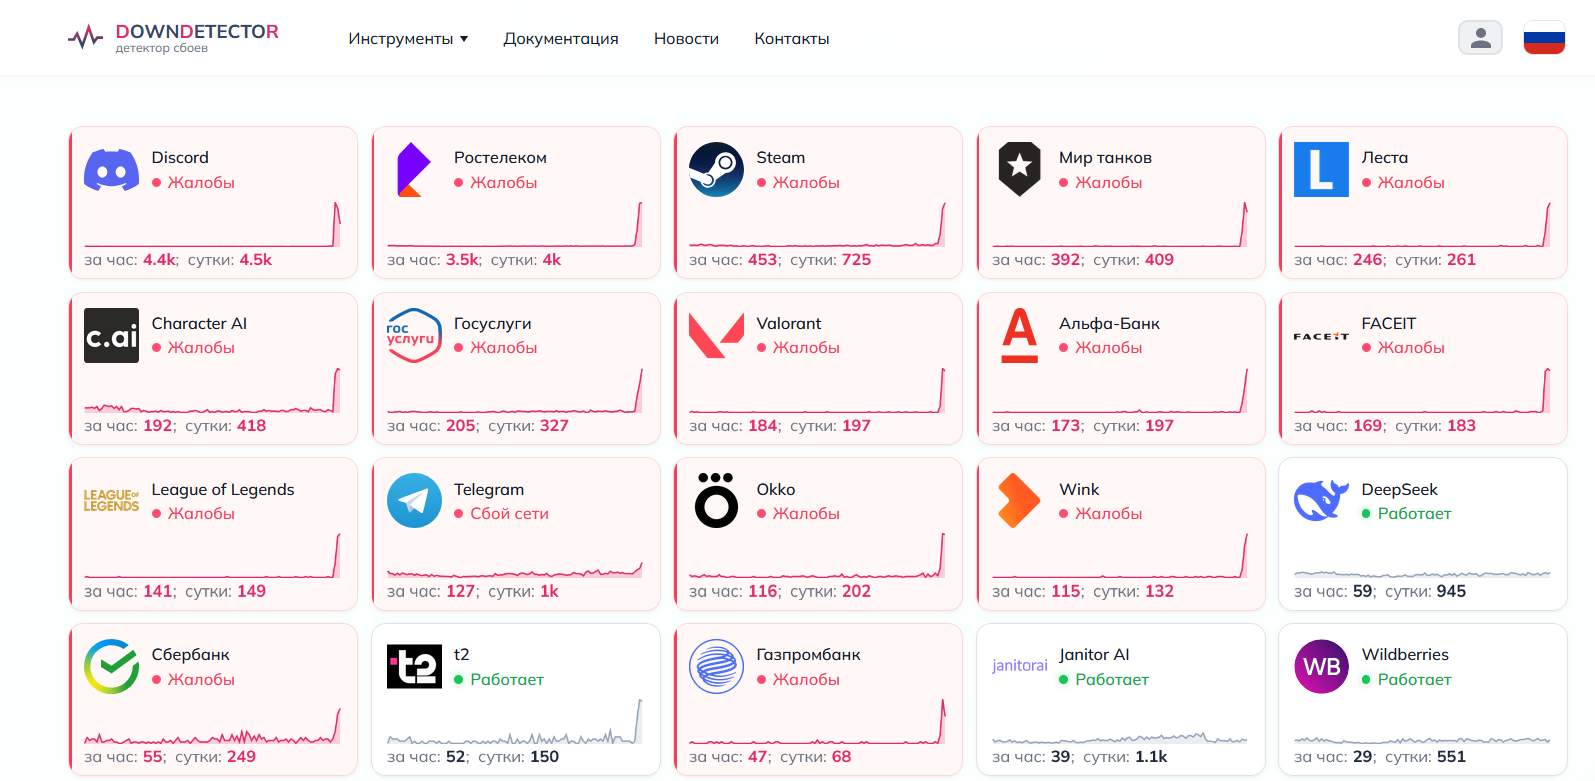Image resolution: width=1595 pixels, height=781 pixels.
Task: Click League of Legends stats 'за час: 141'
Action: tap(130, 592)
